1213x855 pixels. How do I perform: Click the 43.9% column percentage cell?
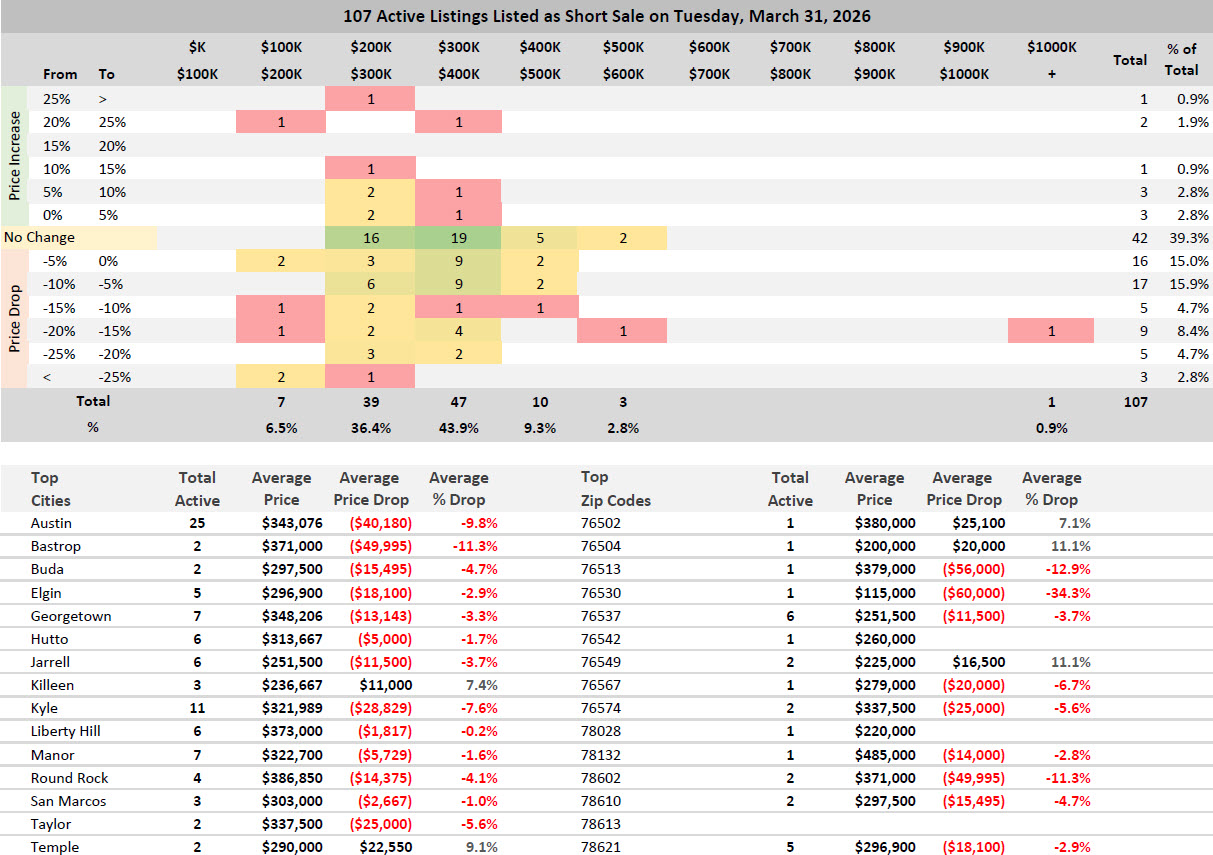[x=457, y=427]
